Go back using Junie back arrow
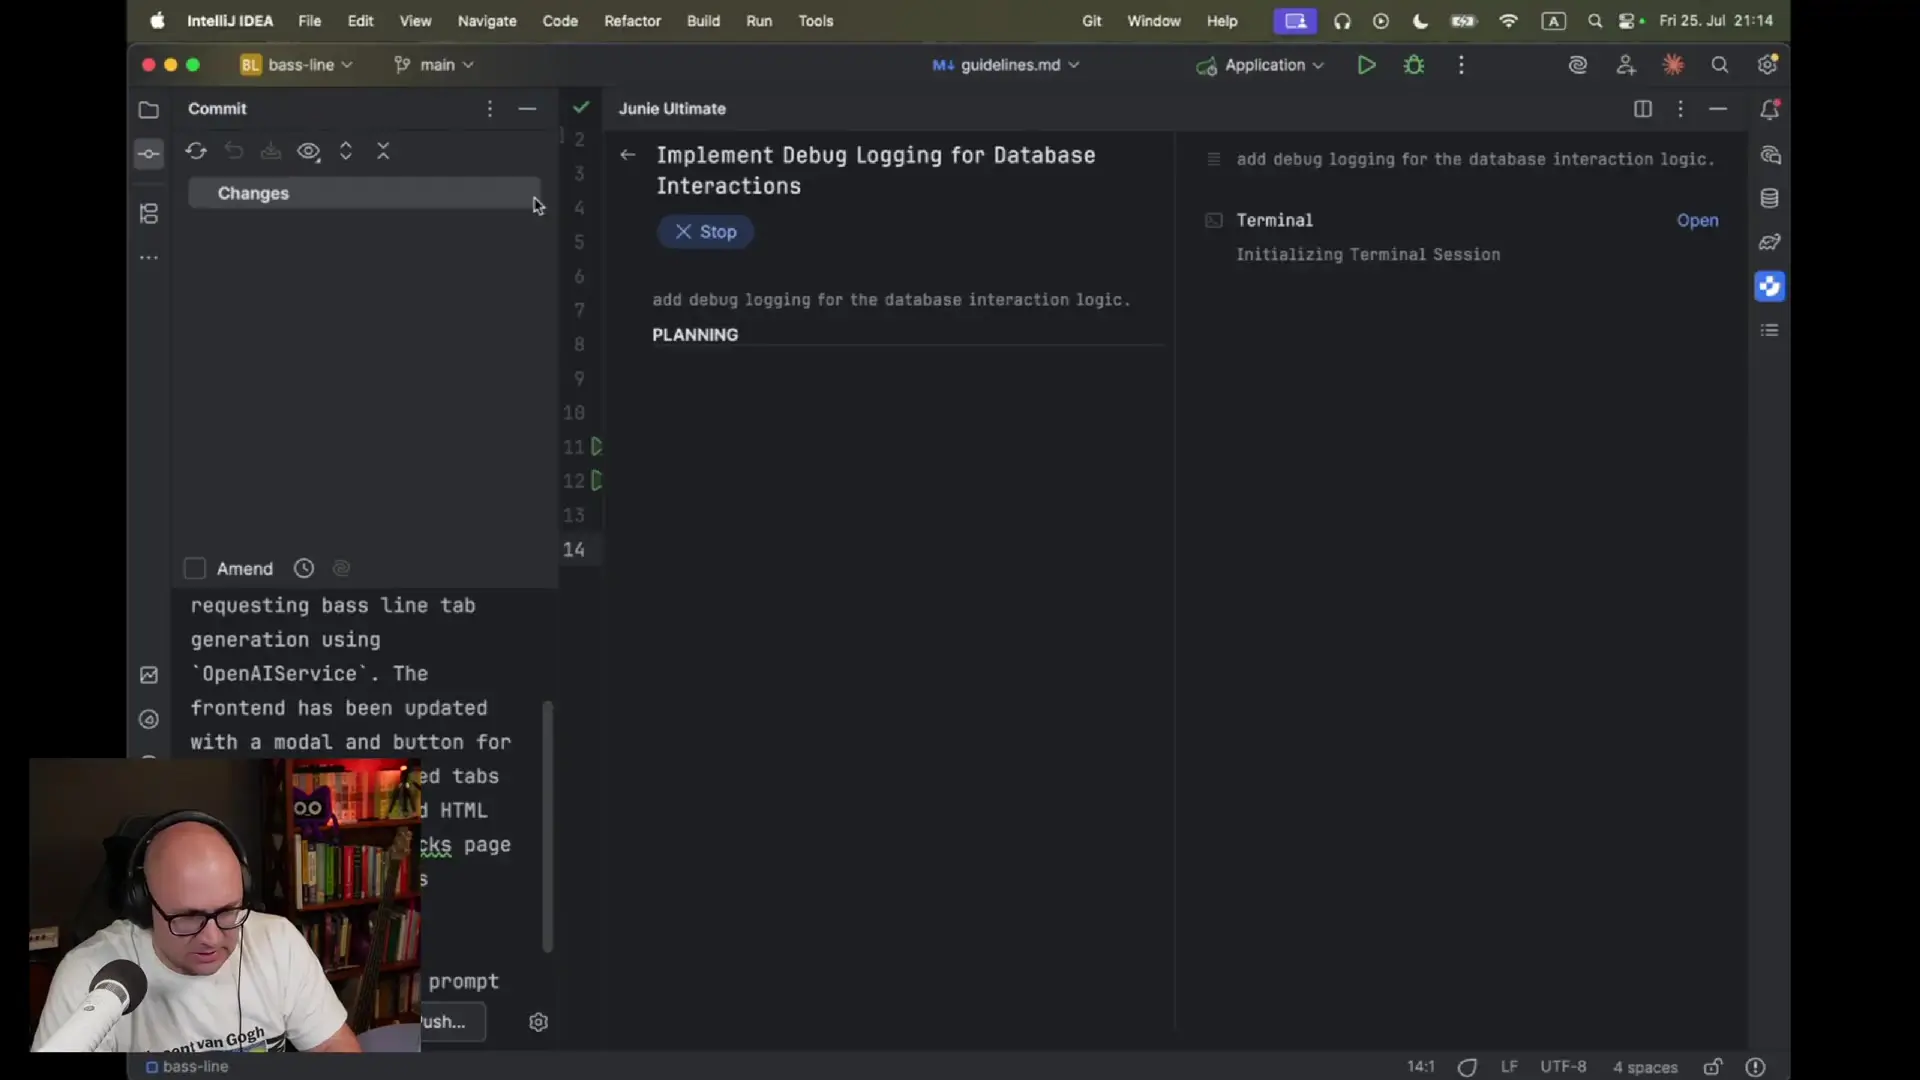The image size is (1920, 1080). [x=628, y=155]
